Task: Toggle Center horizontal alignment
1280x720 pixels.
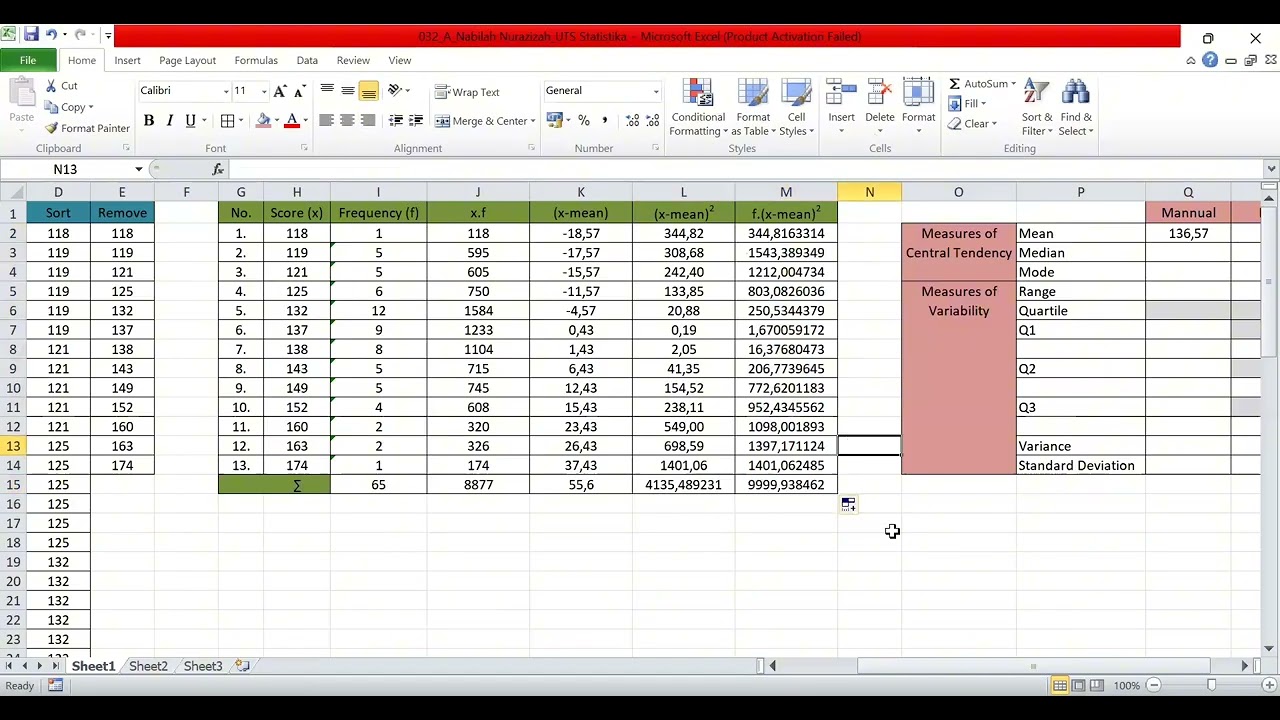Action: [x=347, y=121]
